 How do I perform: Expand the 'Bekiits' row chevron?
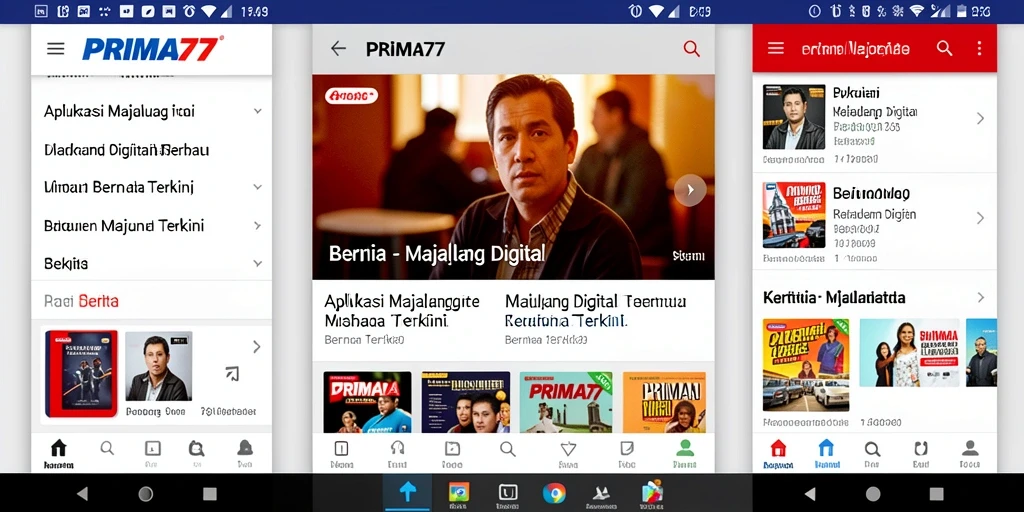[257, 264]
